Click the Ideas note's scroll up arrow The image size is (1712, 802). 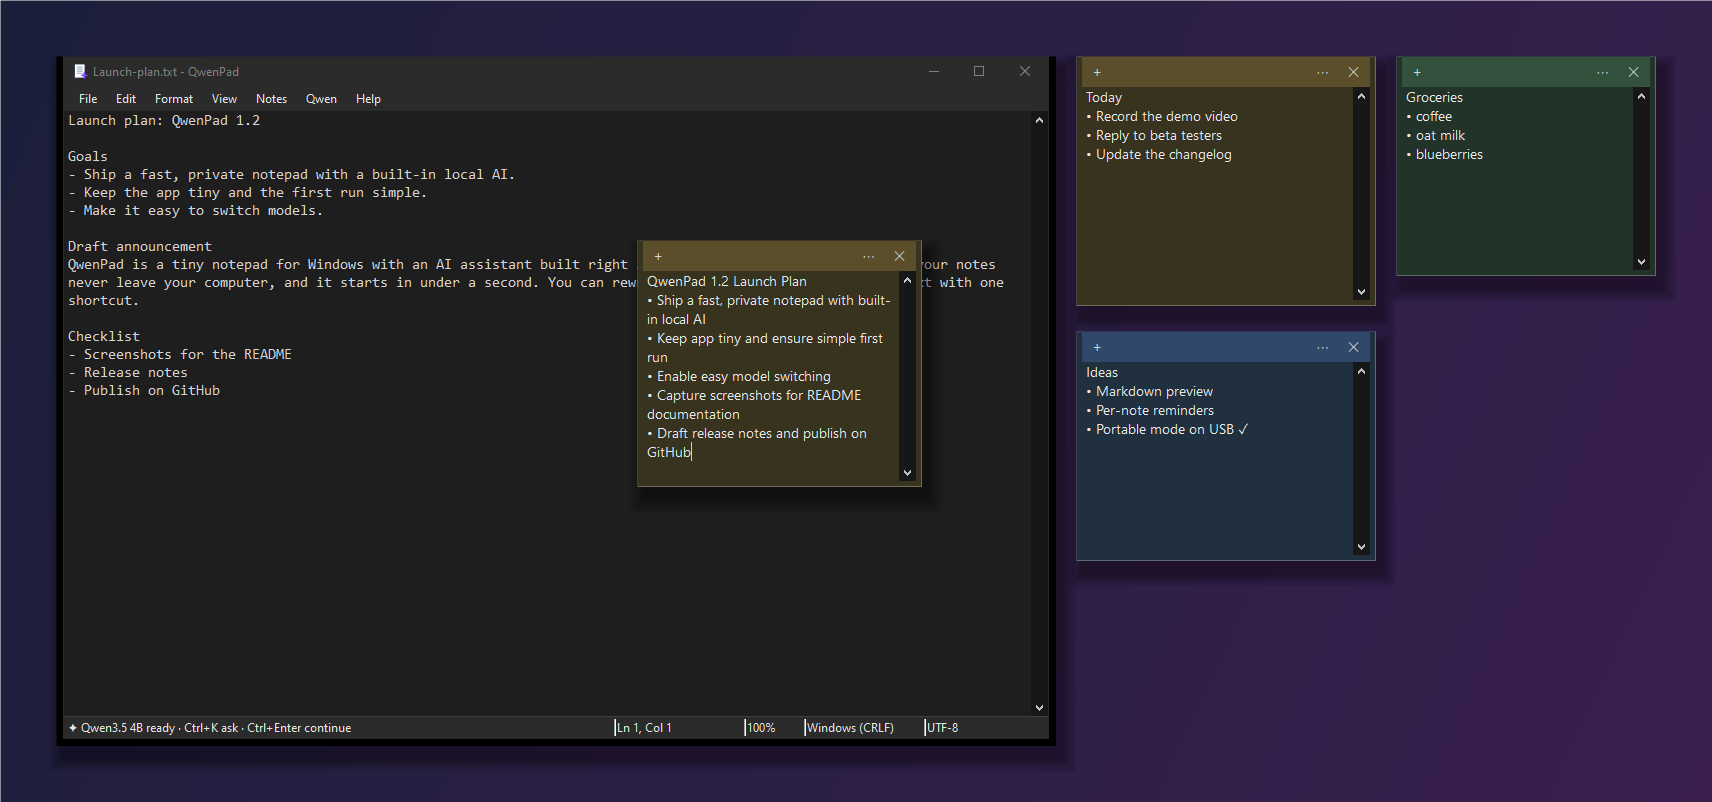coord(1361,371)
